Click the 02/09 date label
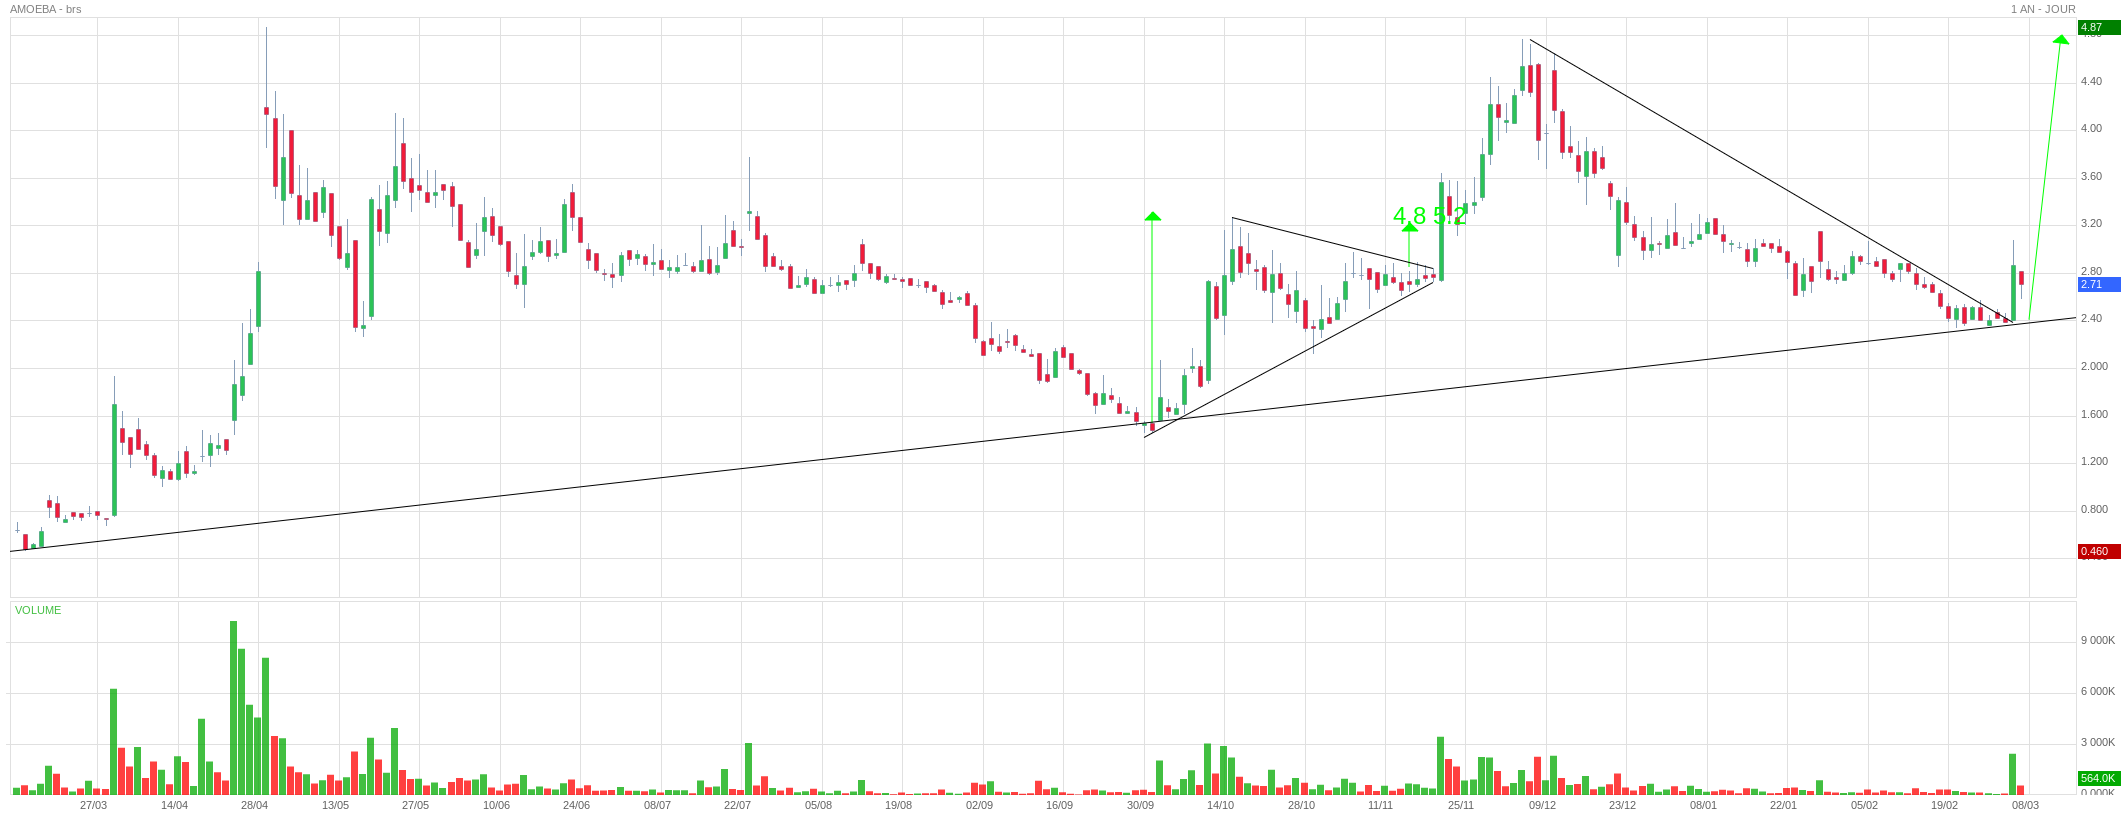Image resolution: width=2121 pixels, height=815 pixels. point(979,805)
